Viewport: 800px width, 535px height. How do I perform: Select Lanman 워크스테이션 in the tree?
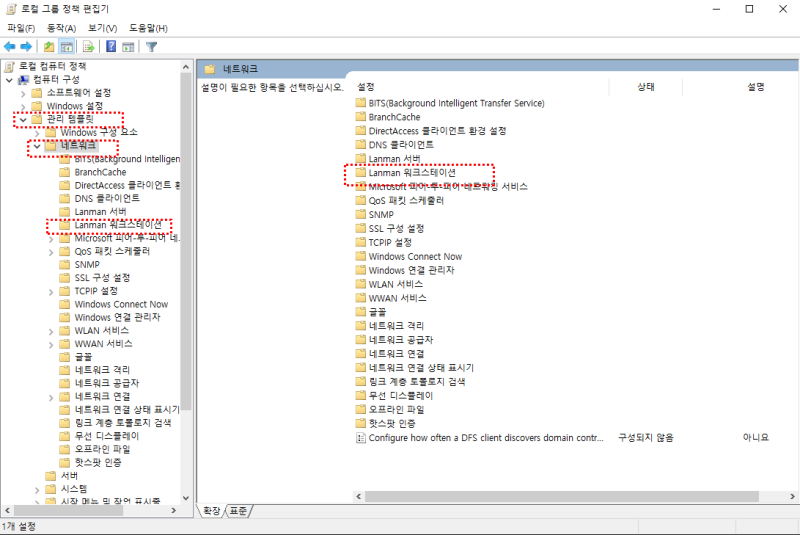point(118,225)
